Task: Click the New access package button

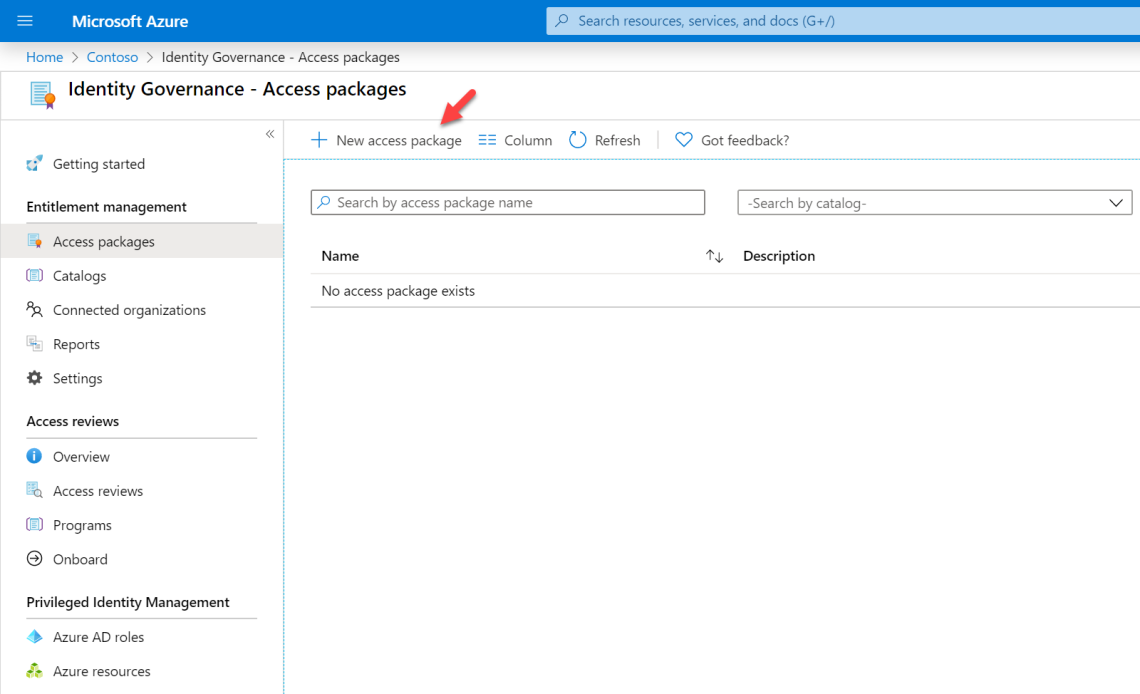Action: (x=386, y=140)
